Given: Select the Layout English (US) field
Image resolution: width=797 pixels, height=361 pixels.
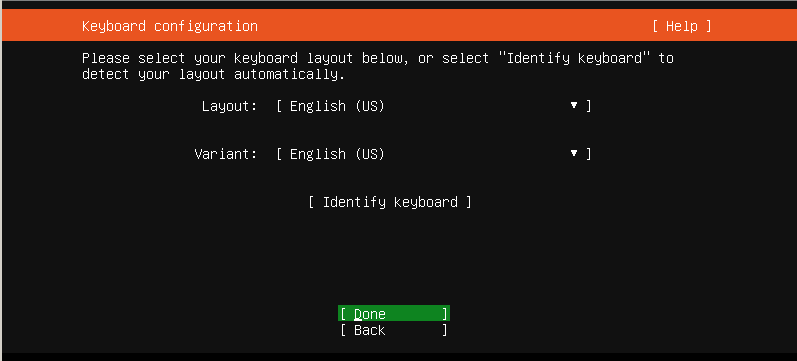Looking at the screenshot, I should 434,106.
